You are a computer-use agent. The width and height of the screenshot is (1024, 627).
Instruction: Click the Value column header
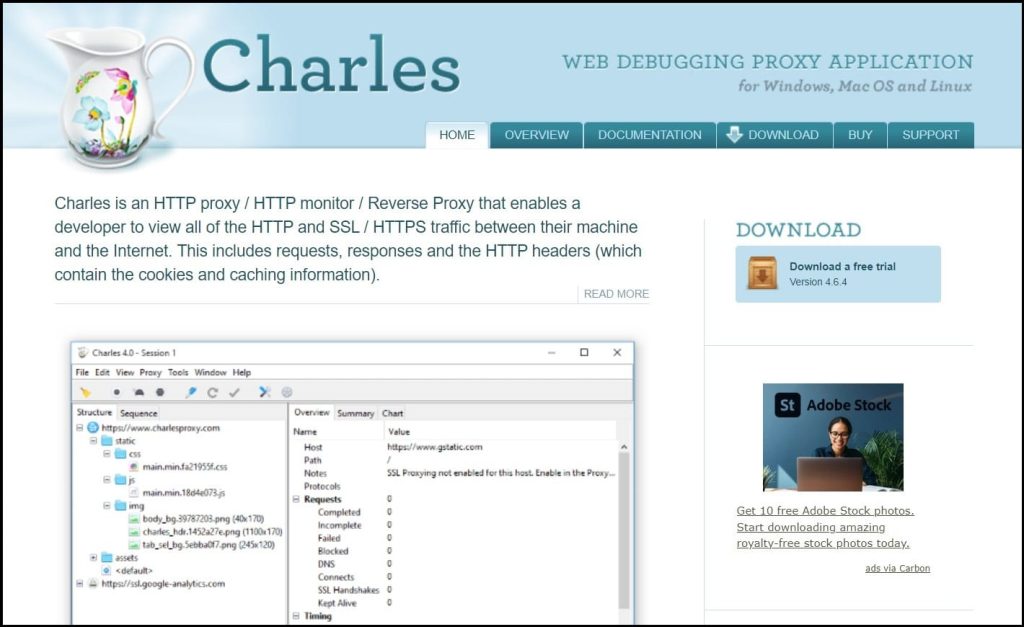coord(399,432)
